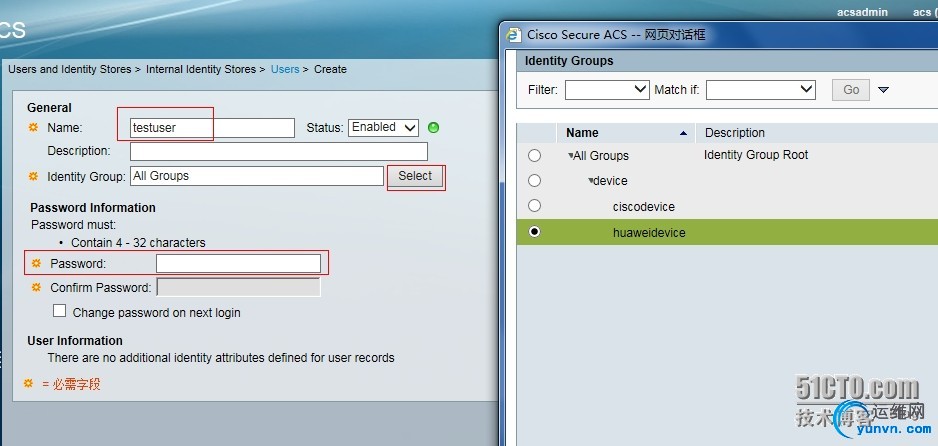The width and height of the screenshot is (938, 446).
Task: Open the Filter dropdown
Action: click(607, 90)
